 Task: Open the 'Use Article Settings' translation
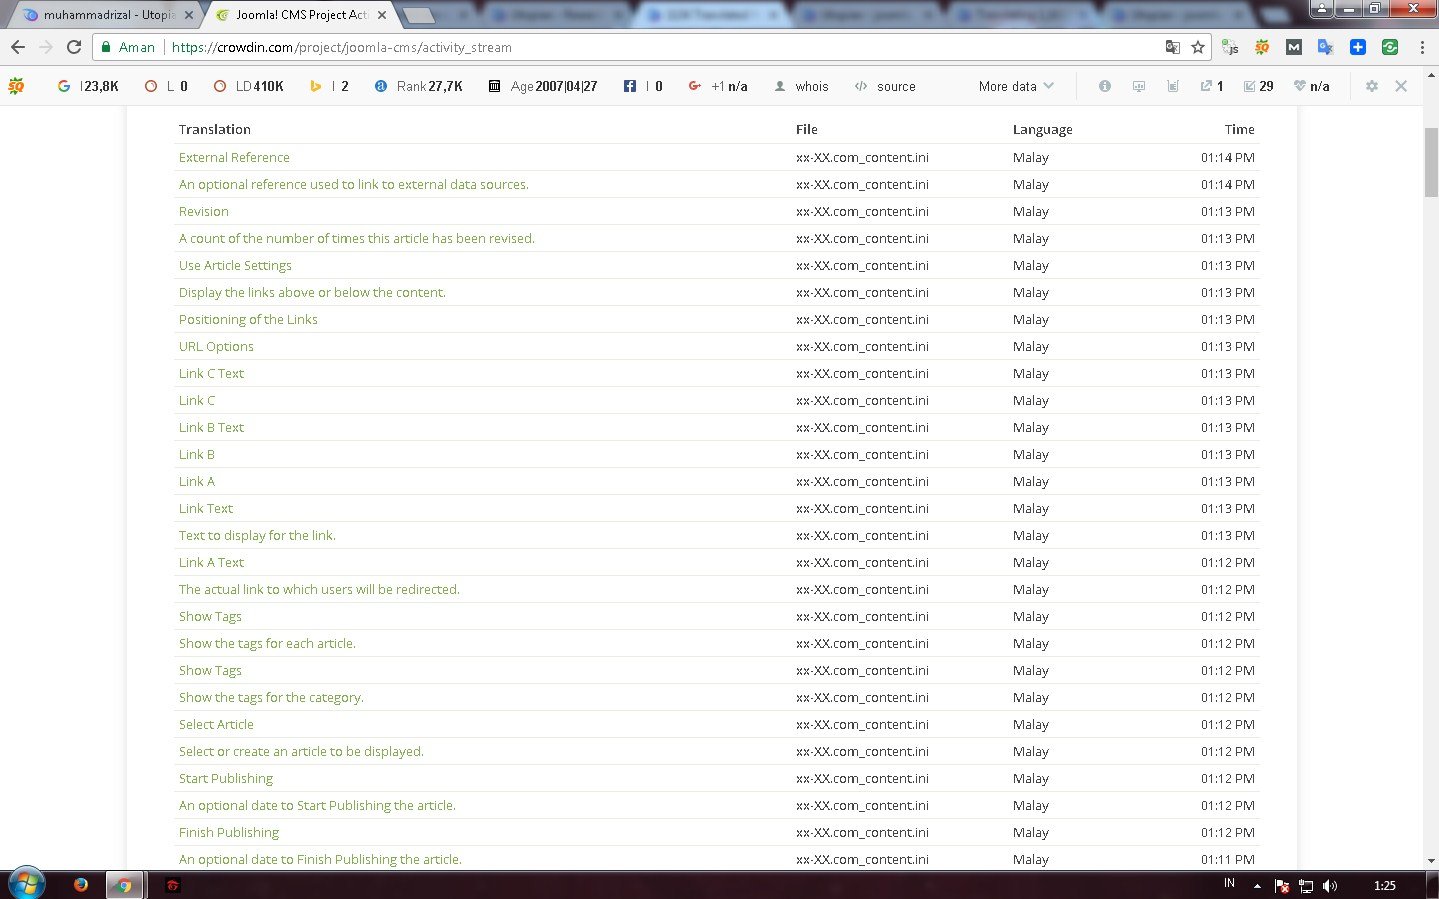[235, 265]
